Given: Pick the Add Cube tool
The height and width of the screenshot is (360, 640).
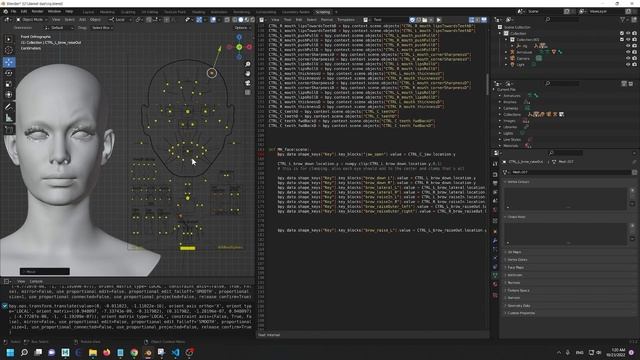Looking at the screenshot, I should [9, 130].
